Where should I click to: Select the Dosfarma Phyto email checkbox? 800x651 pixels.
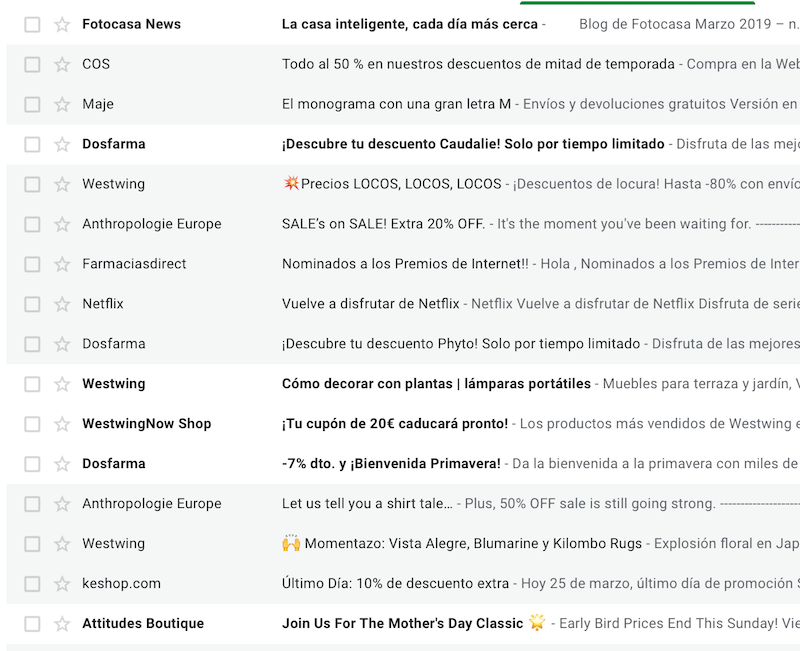32,344
